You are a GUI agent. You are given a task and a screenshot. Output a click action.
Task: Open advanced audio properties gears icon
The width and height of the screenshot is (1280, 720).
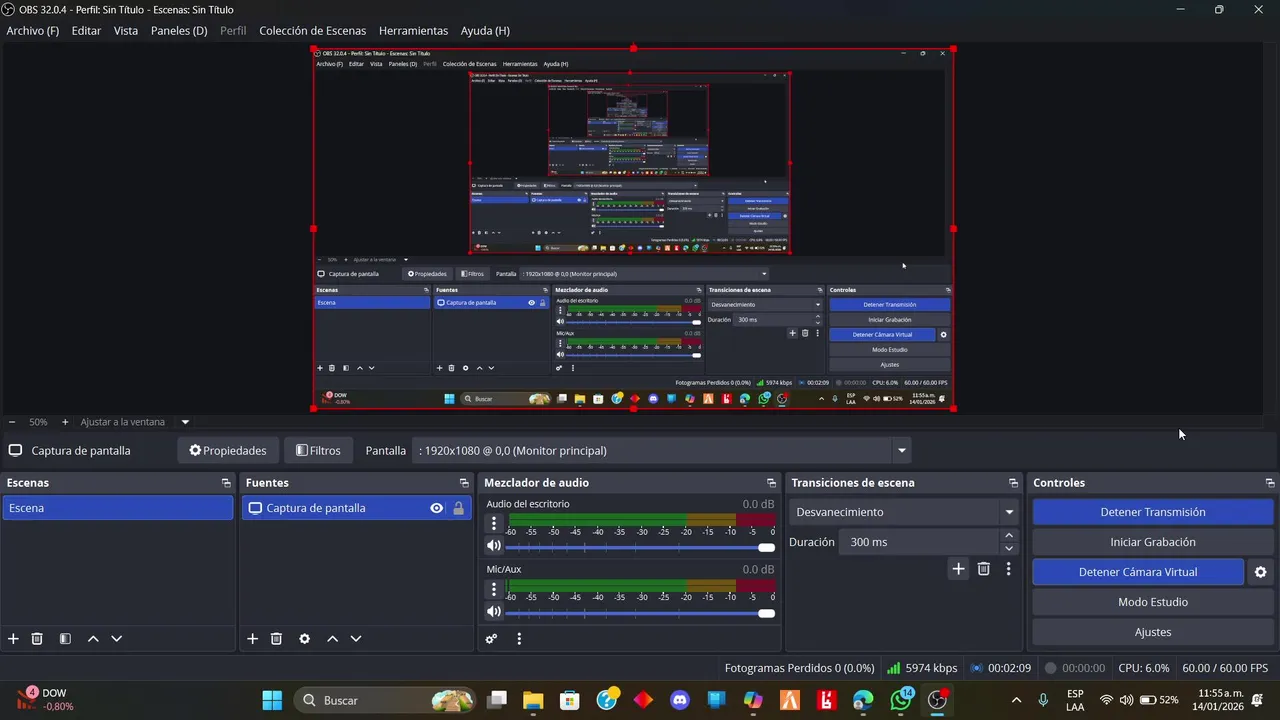491,639
